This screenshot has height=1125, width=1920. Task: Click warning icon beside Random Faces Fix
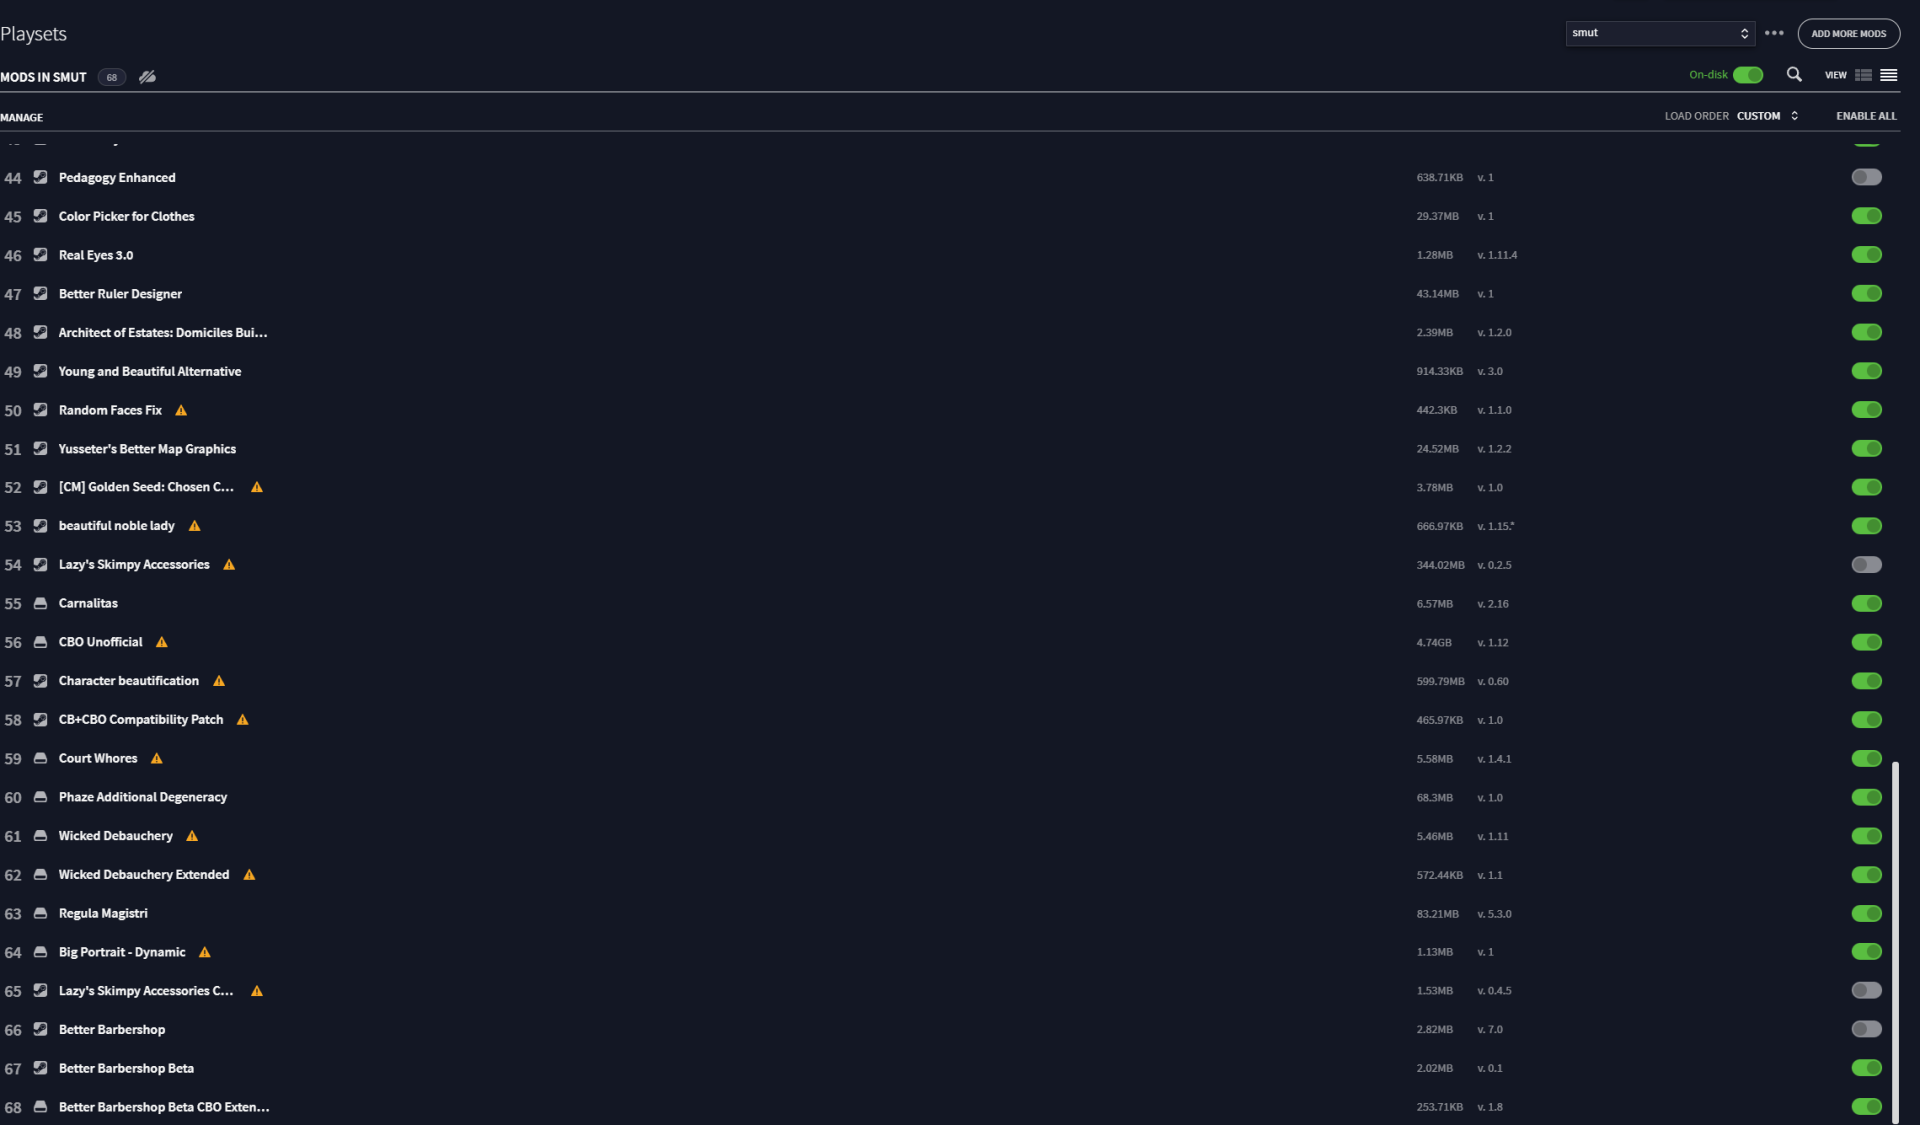tap(181, 410)
